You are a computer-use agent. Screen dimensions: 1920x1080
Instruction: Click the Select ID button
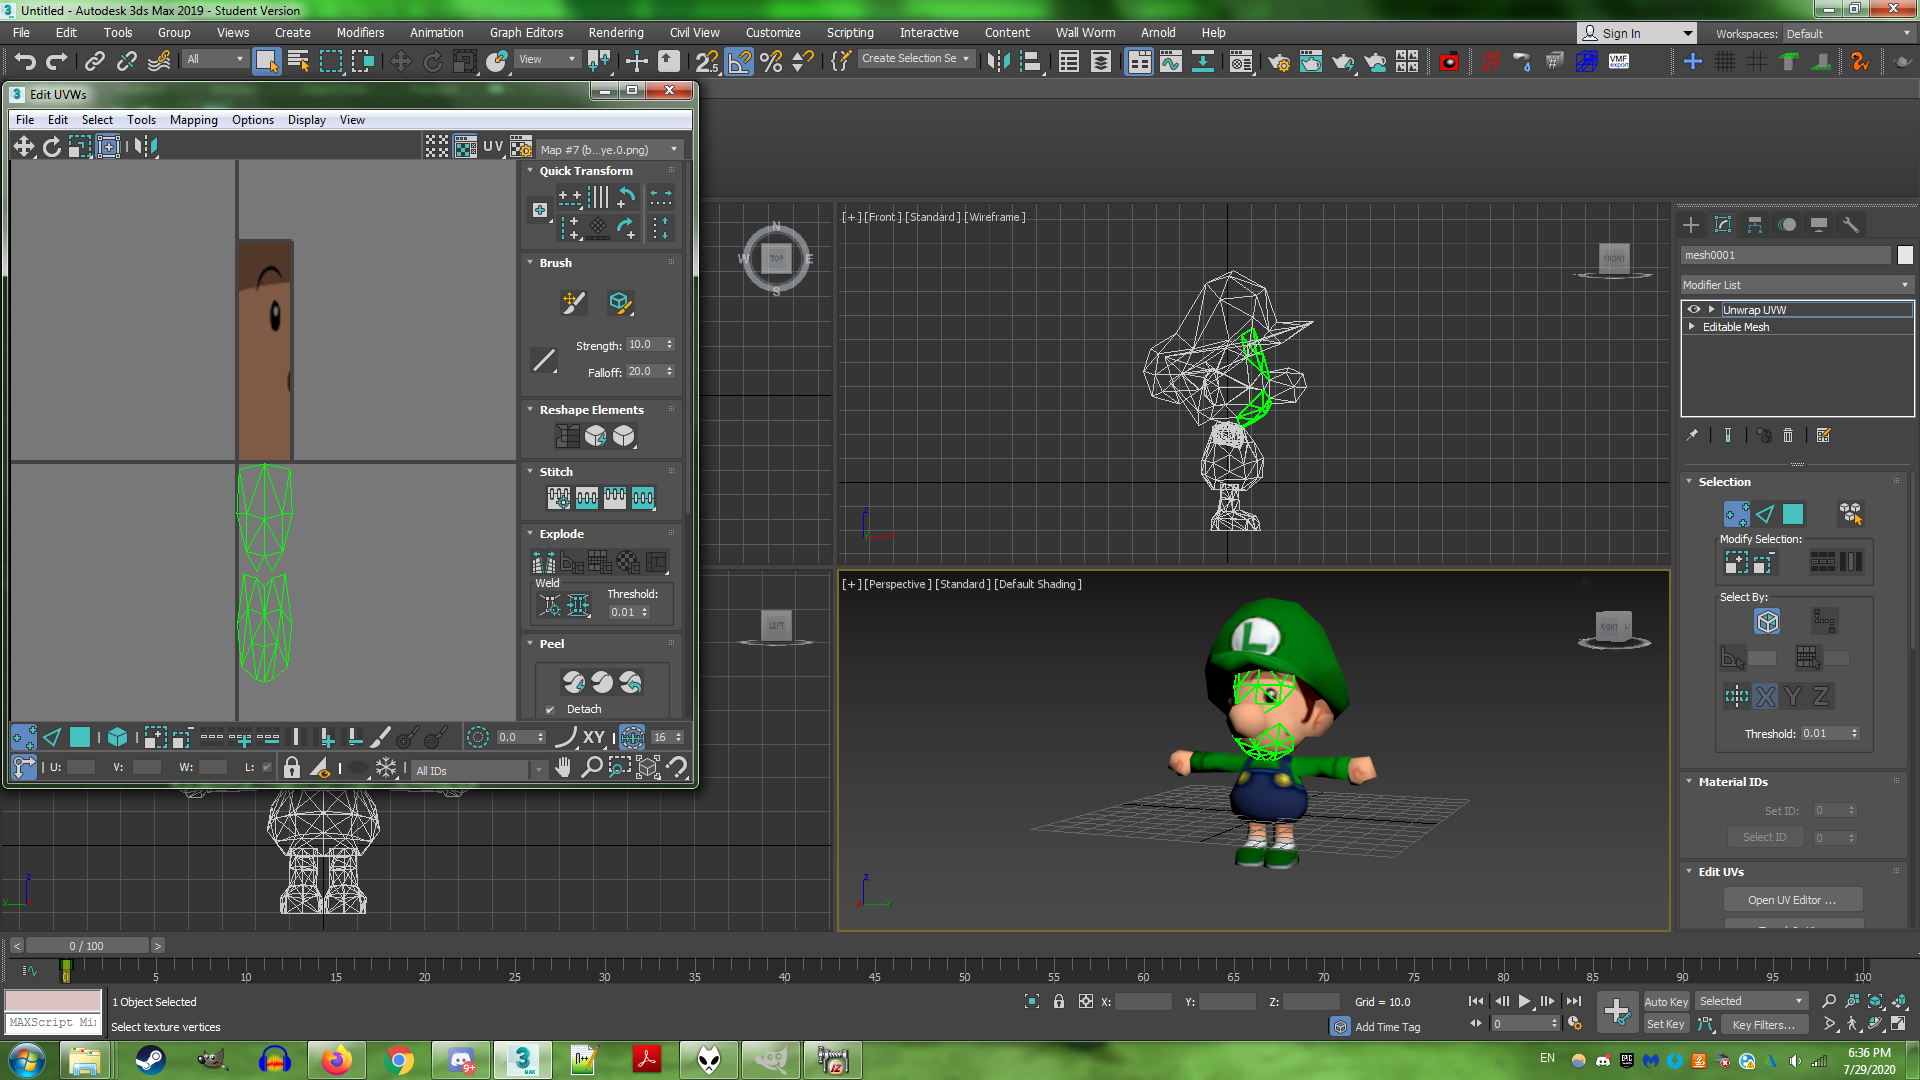coord(1764,838)
